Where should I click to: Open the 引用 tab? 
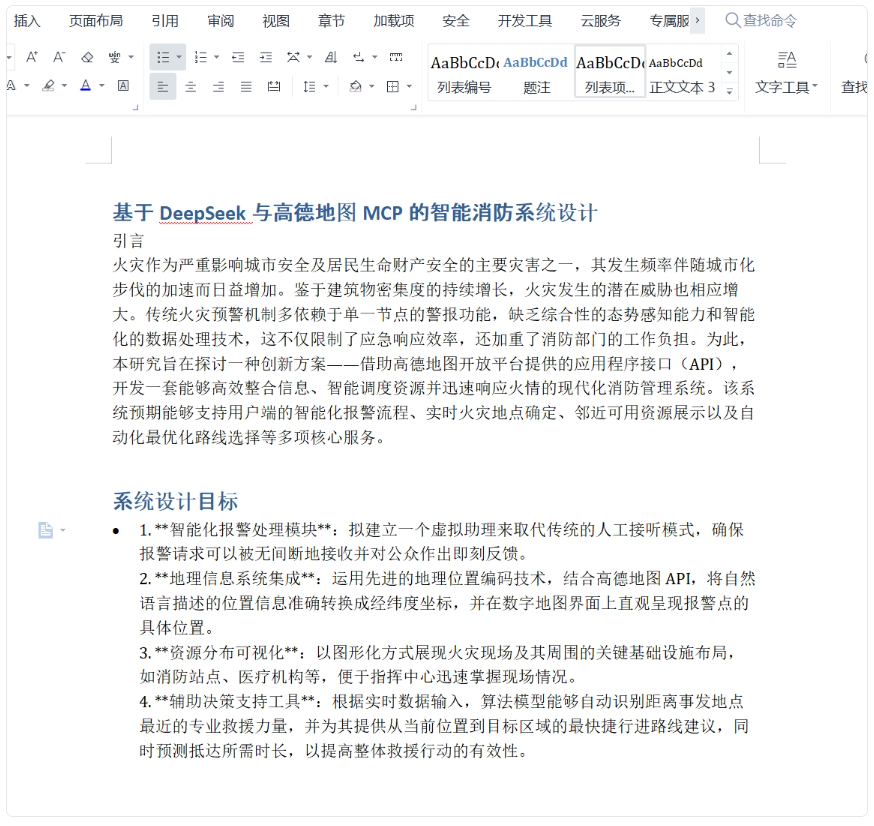pyautogui.click(x=165, y=21)
